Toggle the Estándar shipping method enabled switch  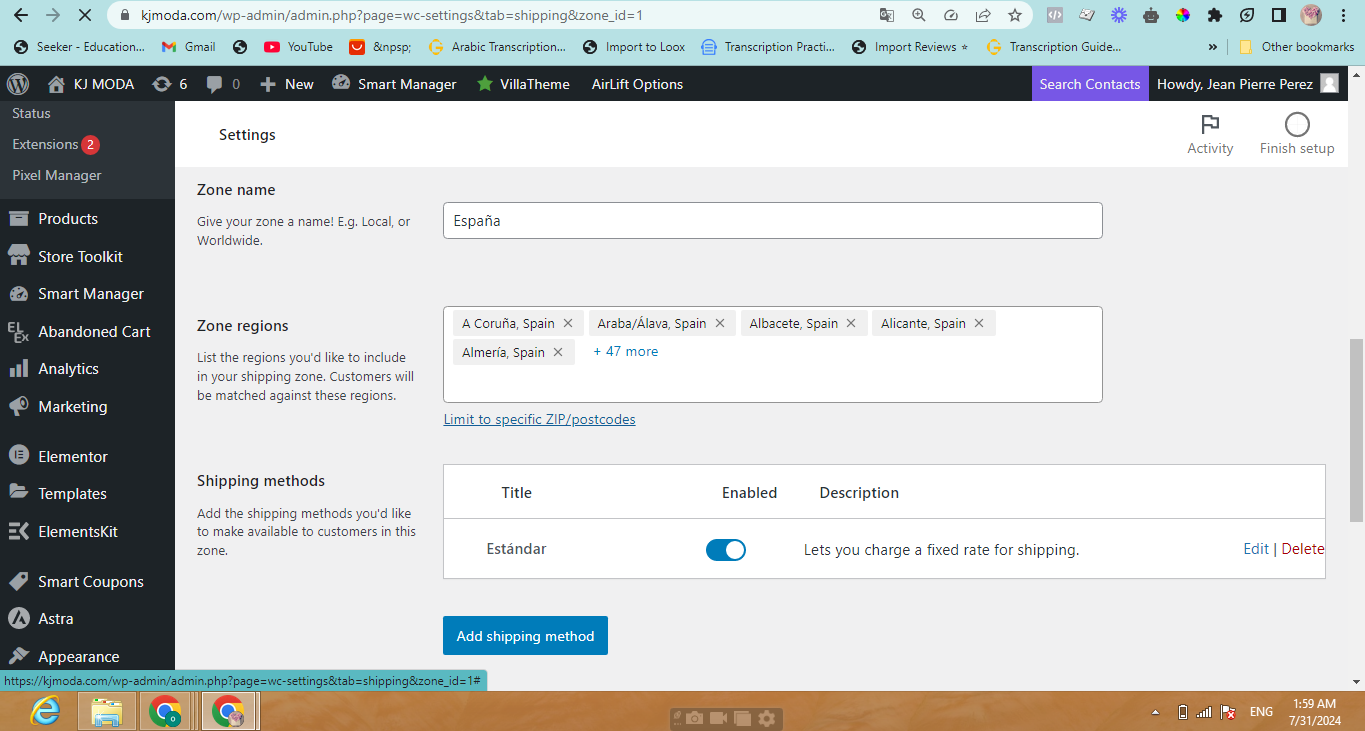coord(726,550)
